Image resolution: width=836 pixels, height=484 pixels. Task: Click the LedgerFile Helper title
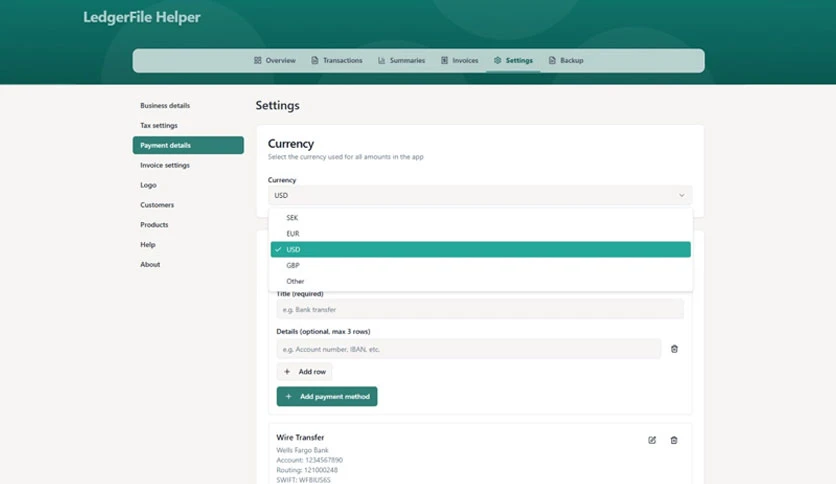coord(142,17)
